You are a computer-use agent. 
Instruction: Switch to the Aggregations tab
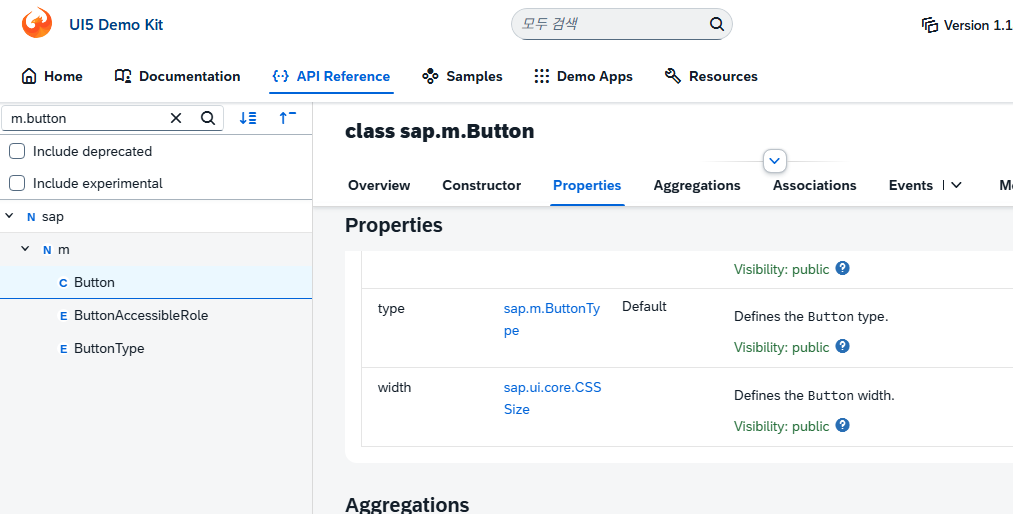[697, 185]
